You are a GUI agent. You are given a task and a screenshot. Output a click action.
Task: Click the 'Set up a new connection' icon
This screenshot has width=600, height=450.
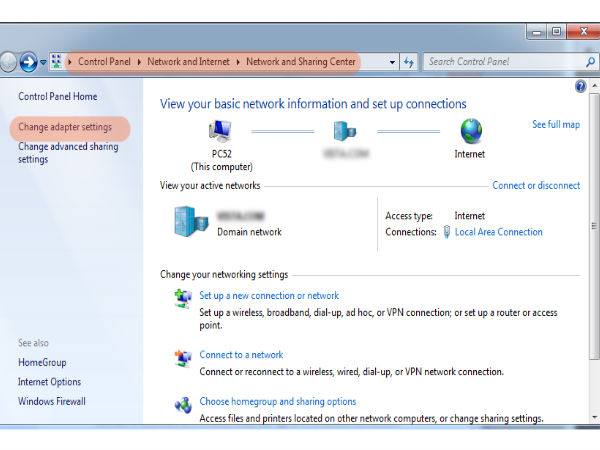click(x=183, y=298)
